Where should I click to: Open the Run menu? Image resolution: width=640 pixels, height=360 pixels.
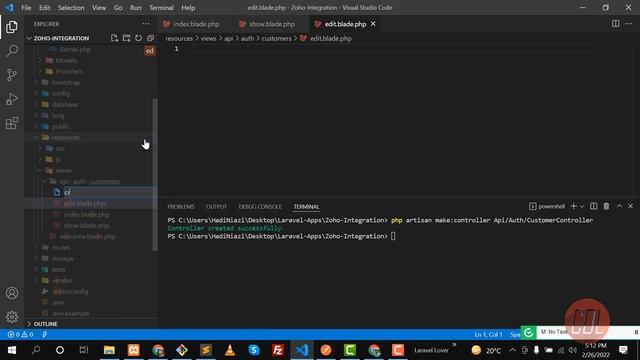tap(136, 8)
